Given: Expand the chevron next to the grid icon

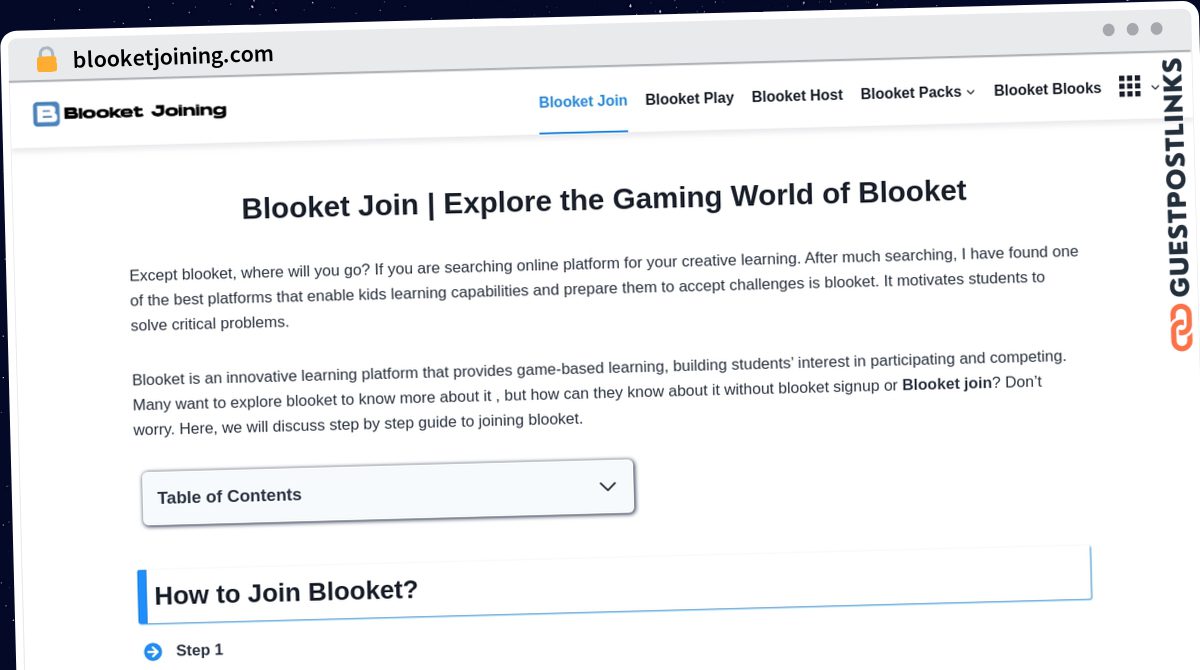Looking at the screenshot, I should coord(1155,86).
